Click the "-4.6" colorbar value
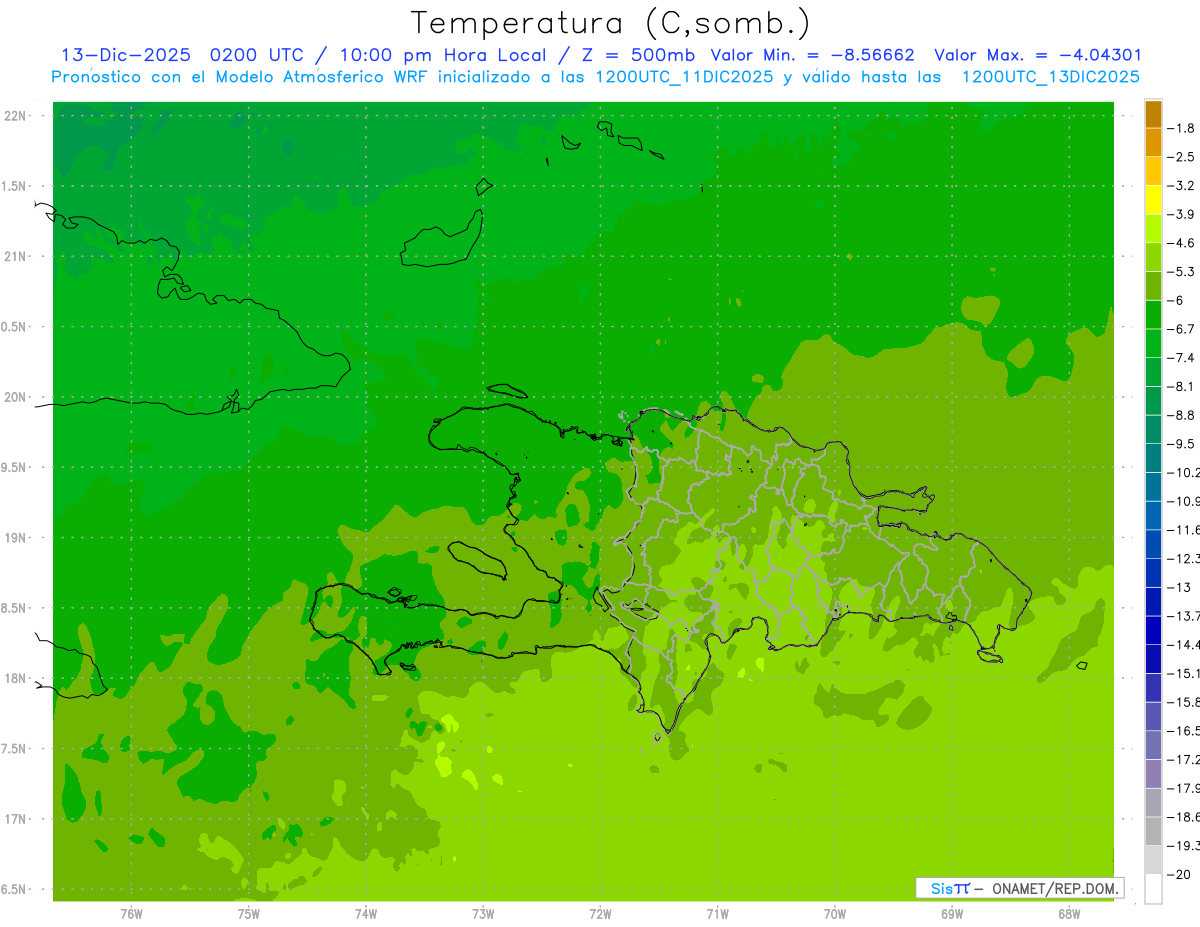This screenshot has width=1200, height=927. pos(1181,243)
